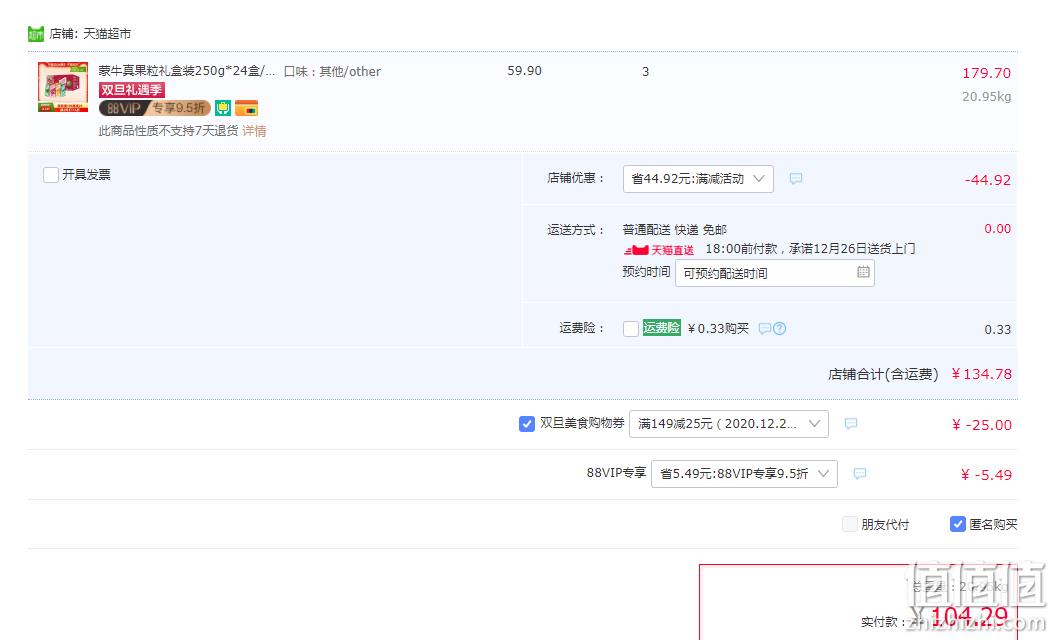Open the Mengniu product thumbnail image
The width and height of the screenshot is (1055, 640).
click(63, 87)
